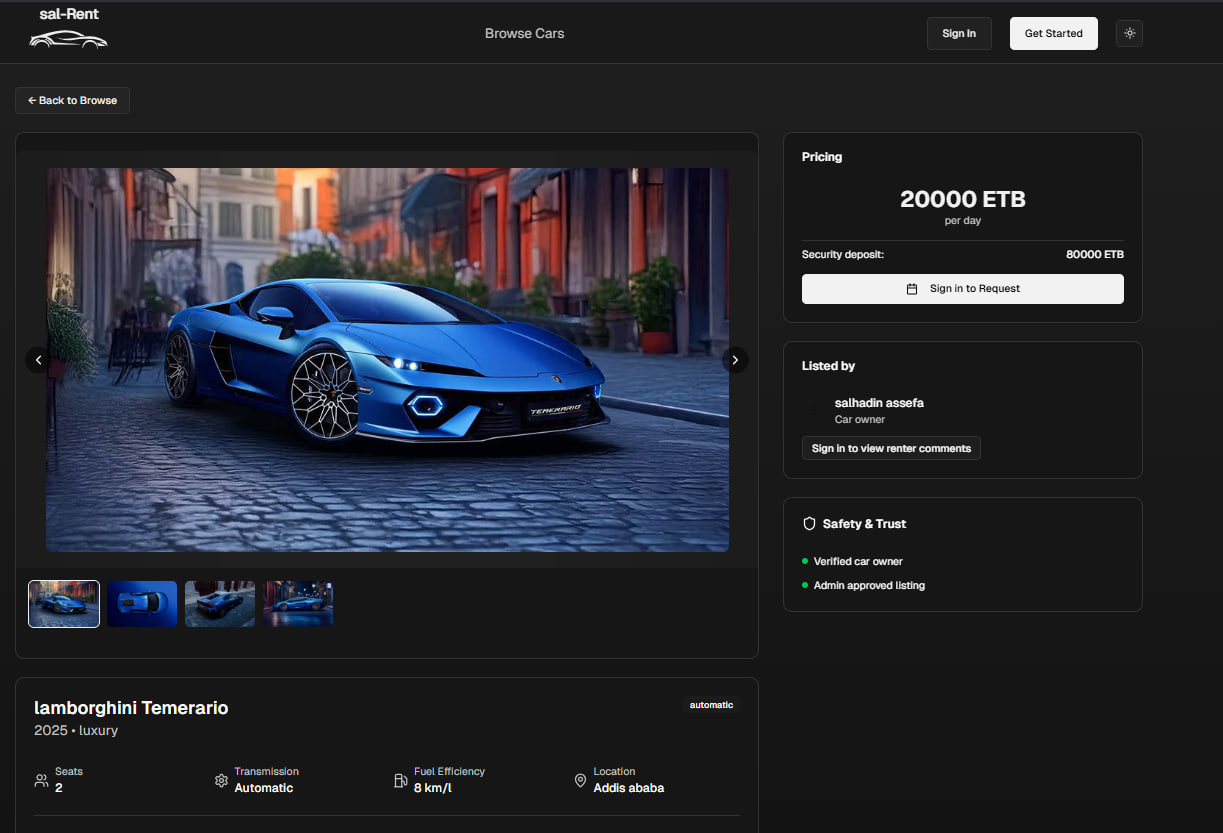Click the Automatic transmission value
The width and height of the screenshot is (1223, 833).
tap(264, 788)
